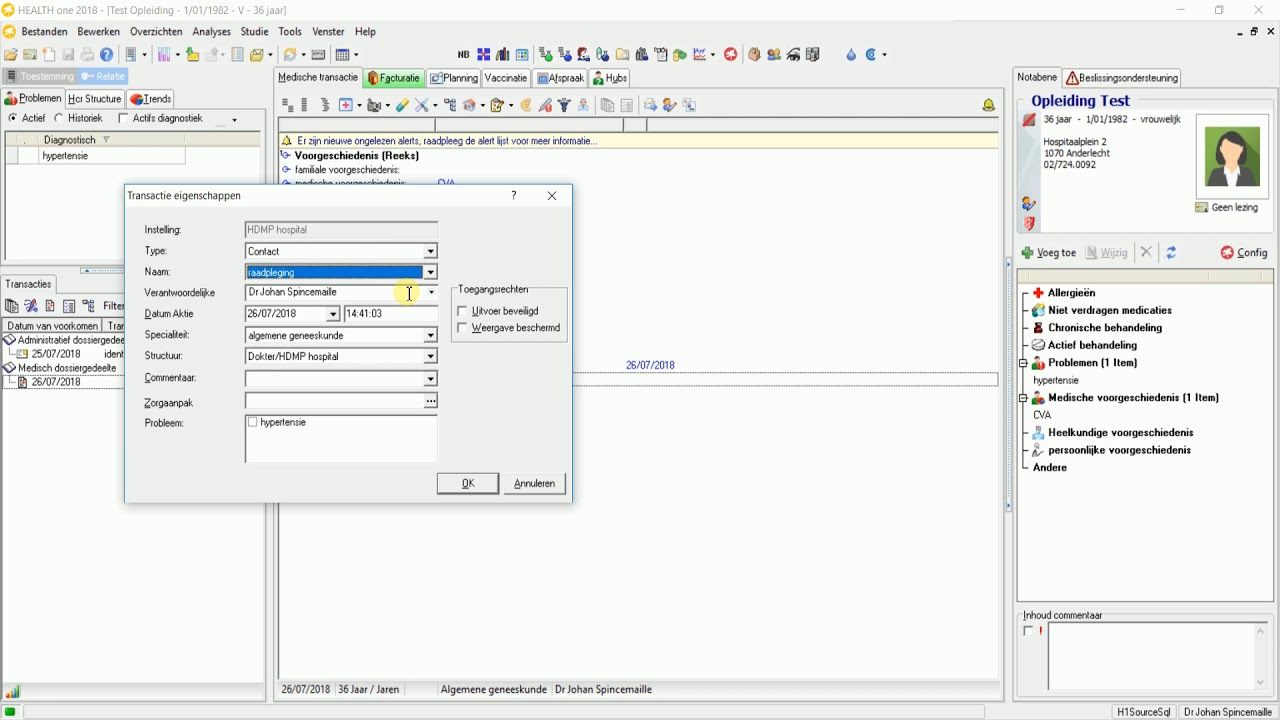Click the tree structure icon in Transacties panel

[x=89, y=306]
